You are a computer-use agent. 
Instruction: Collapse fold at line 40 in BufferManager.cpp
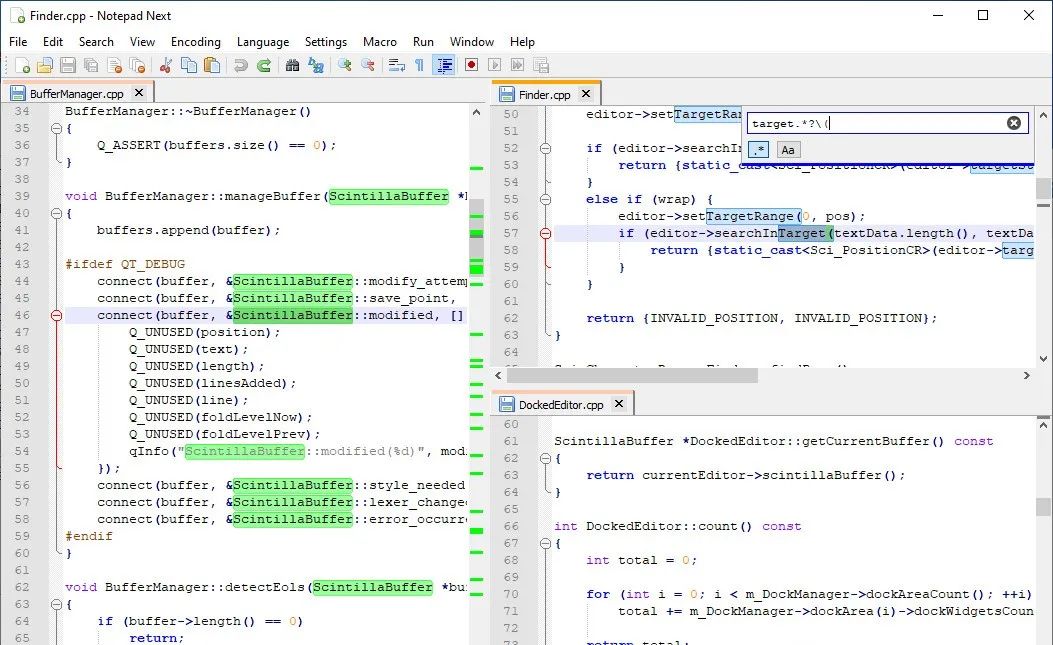click(x=56, y=213)
